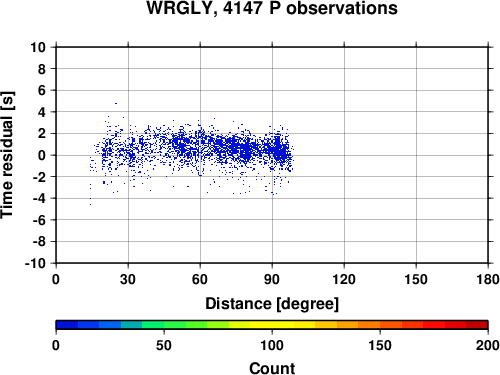
Task: Click the y-axis tick label 10
Action: point(38,47)
